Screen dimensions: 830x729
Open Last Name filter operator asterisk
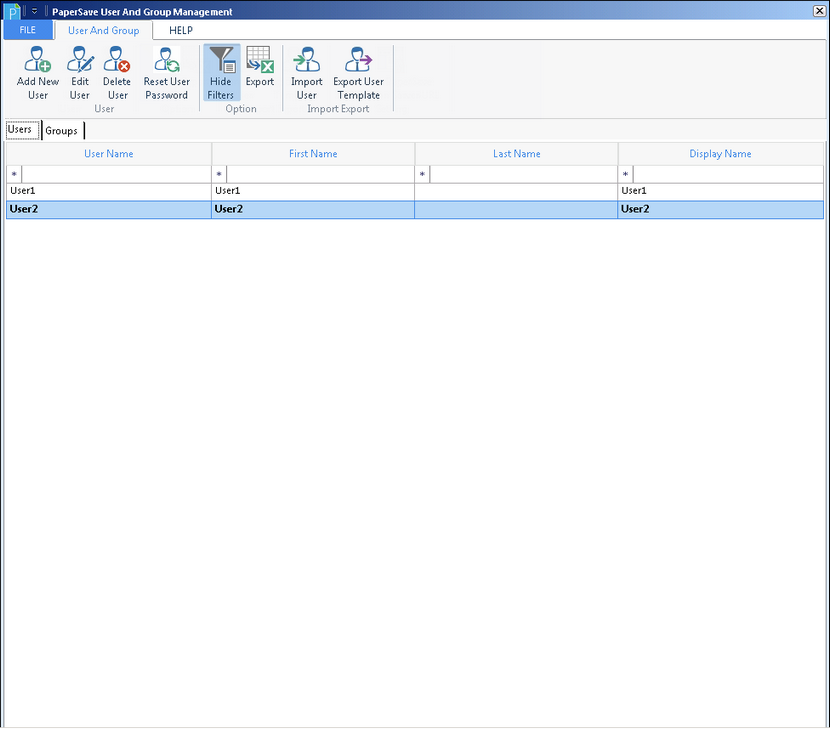point(422,174)
